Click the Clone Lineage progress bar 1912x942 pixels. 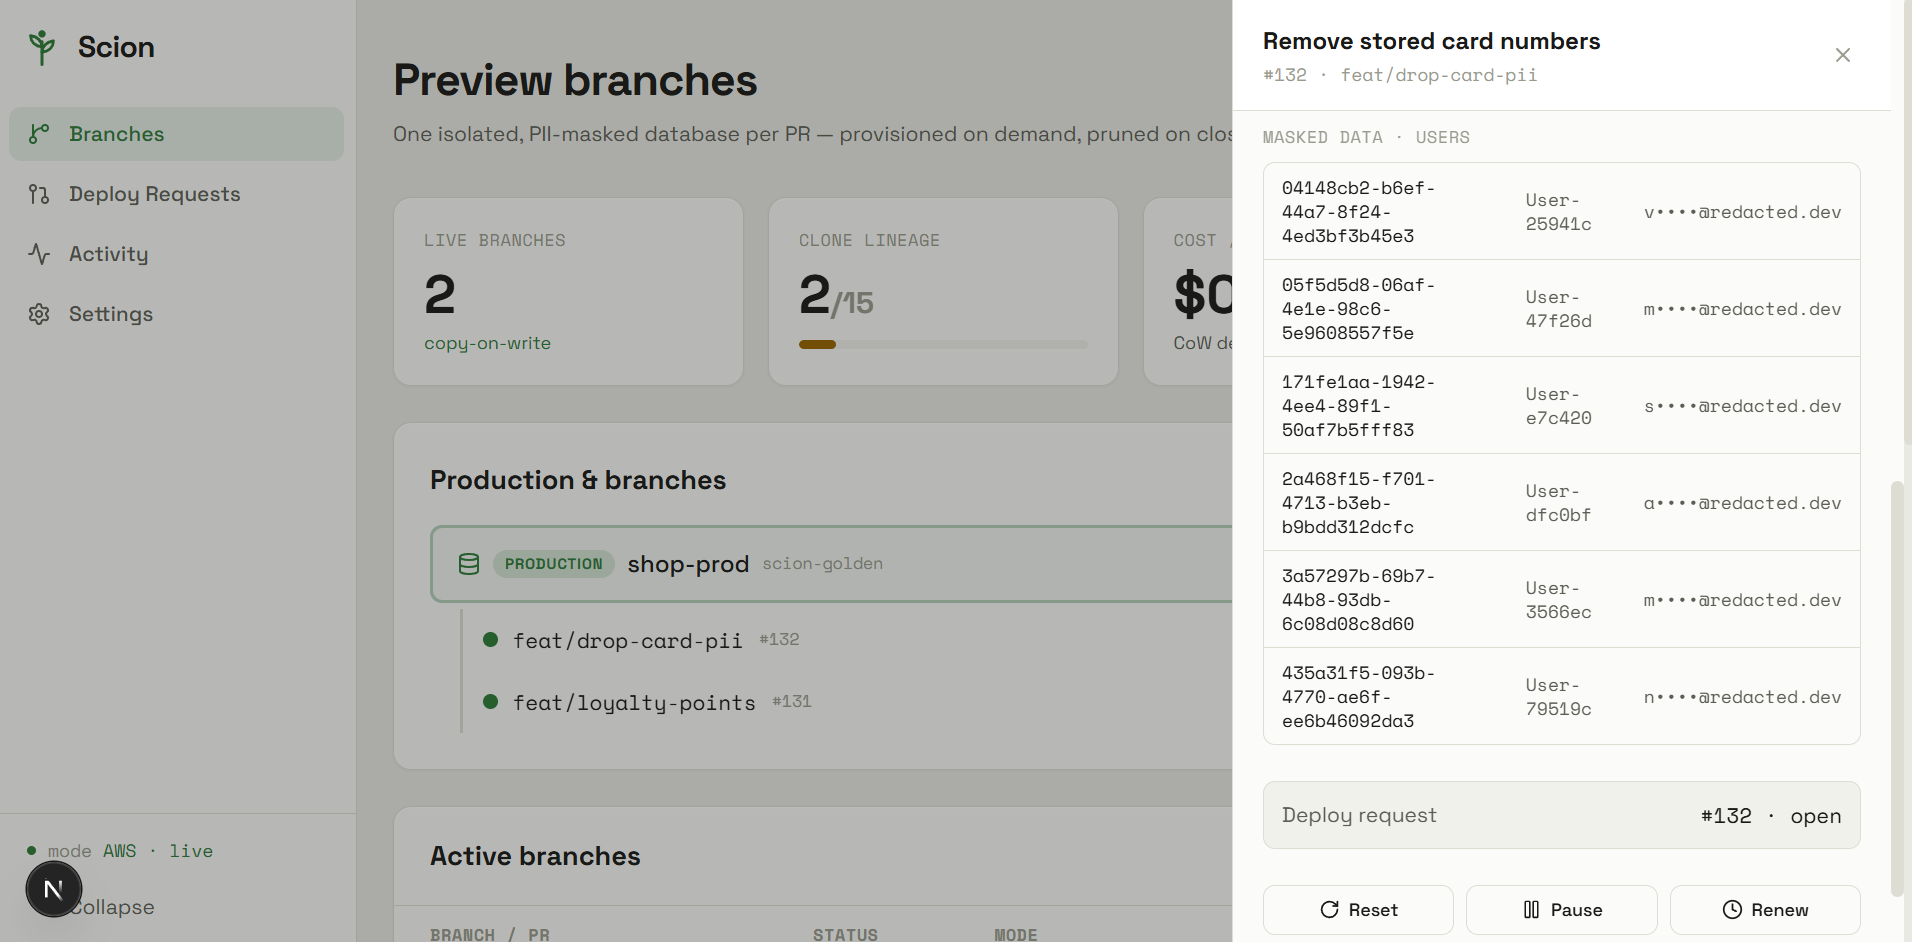[942, 344]
